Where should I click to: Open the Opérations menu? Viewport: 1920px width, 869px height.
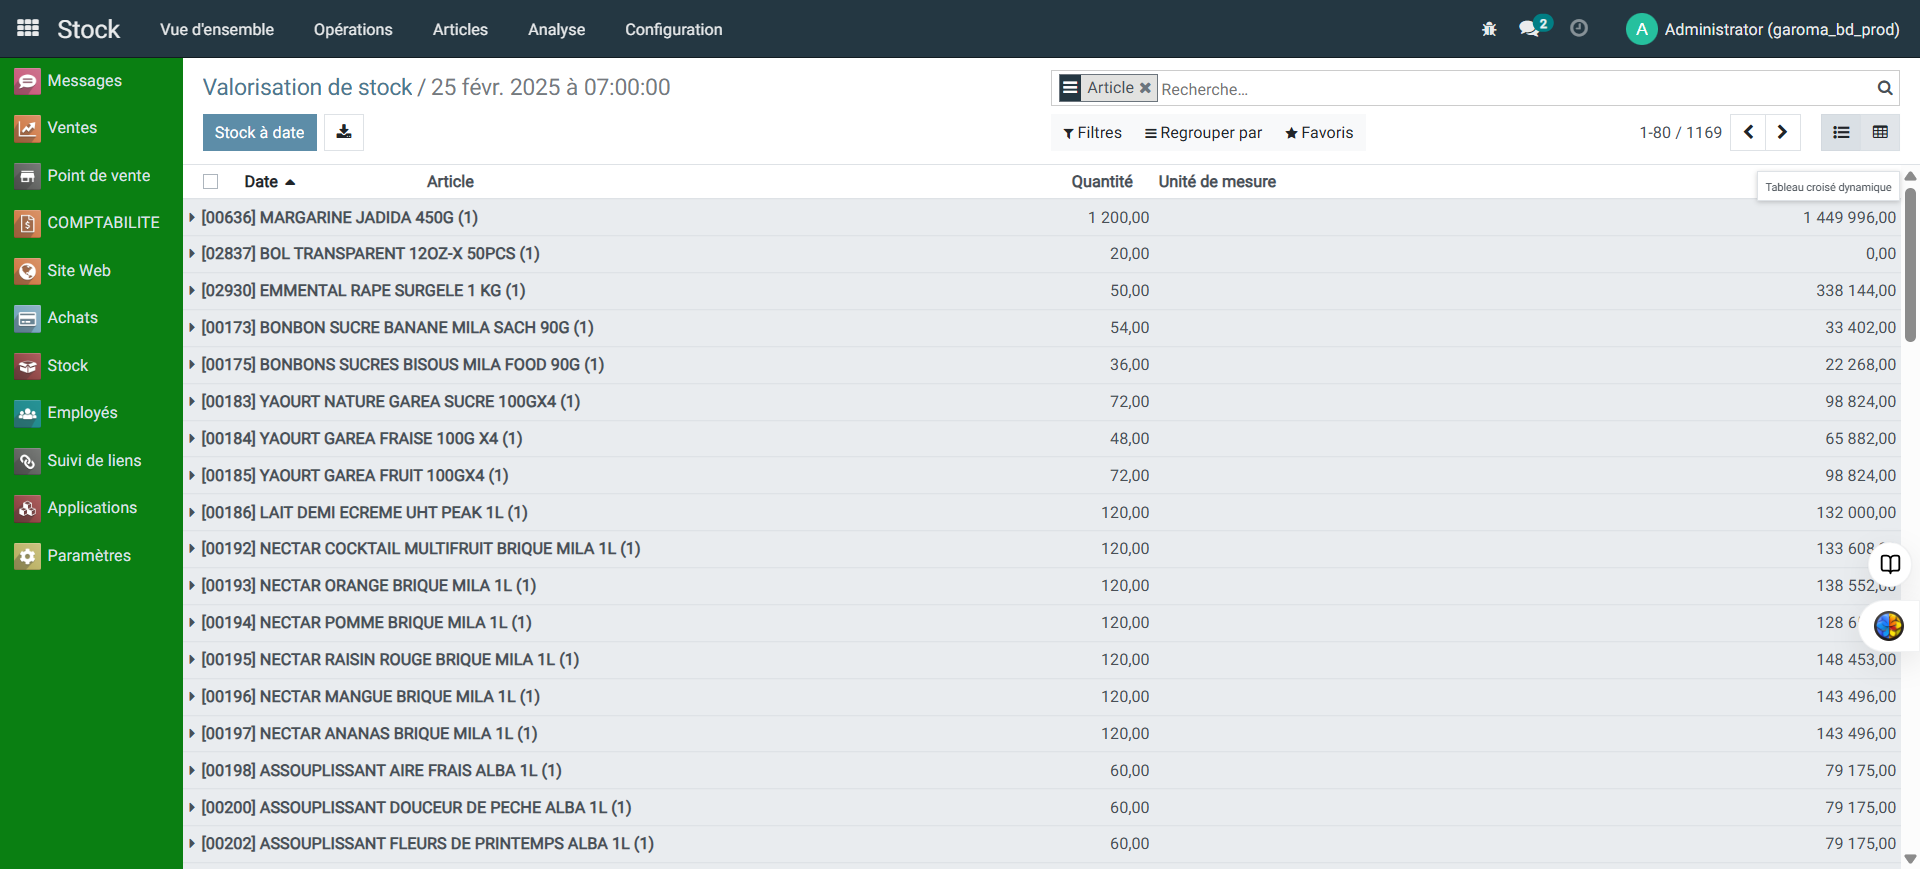click(353, 29)
